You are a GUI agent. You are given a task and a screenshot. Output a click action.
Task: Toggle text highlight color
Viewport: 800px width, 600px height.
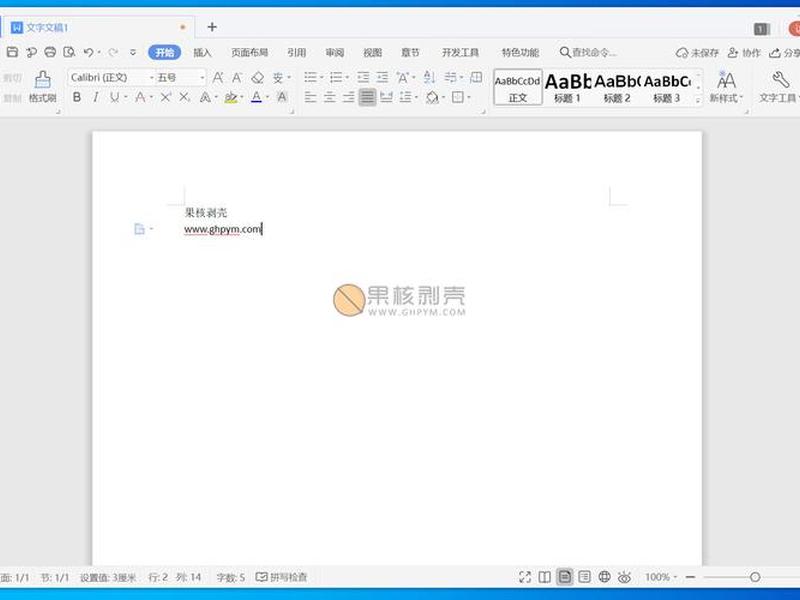tap(231, 97)
